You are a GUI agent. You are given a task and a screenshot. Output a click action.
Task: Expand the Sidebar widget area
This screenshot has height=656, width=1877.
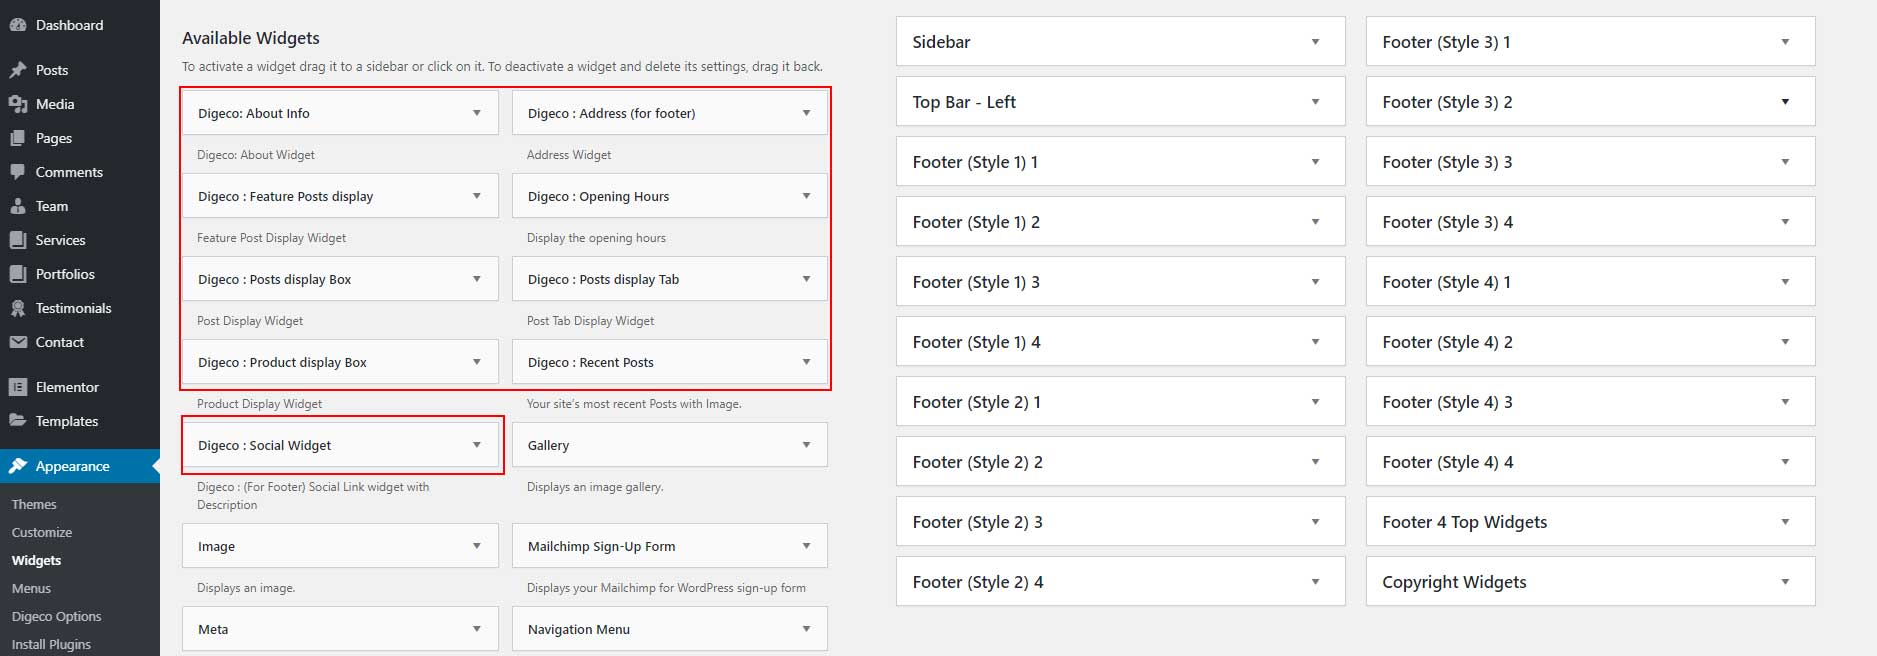click(x=1120, y=42)
